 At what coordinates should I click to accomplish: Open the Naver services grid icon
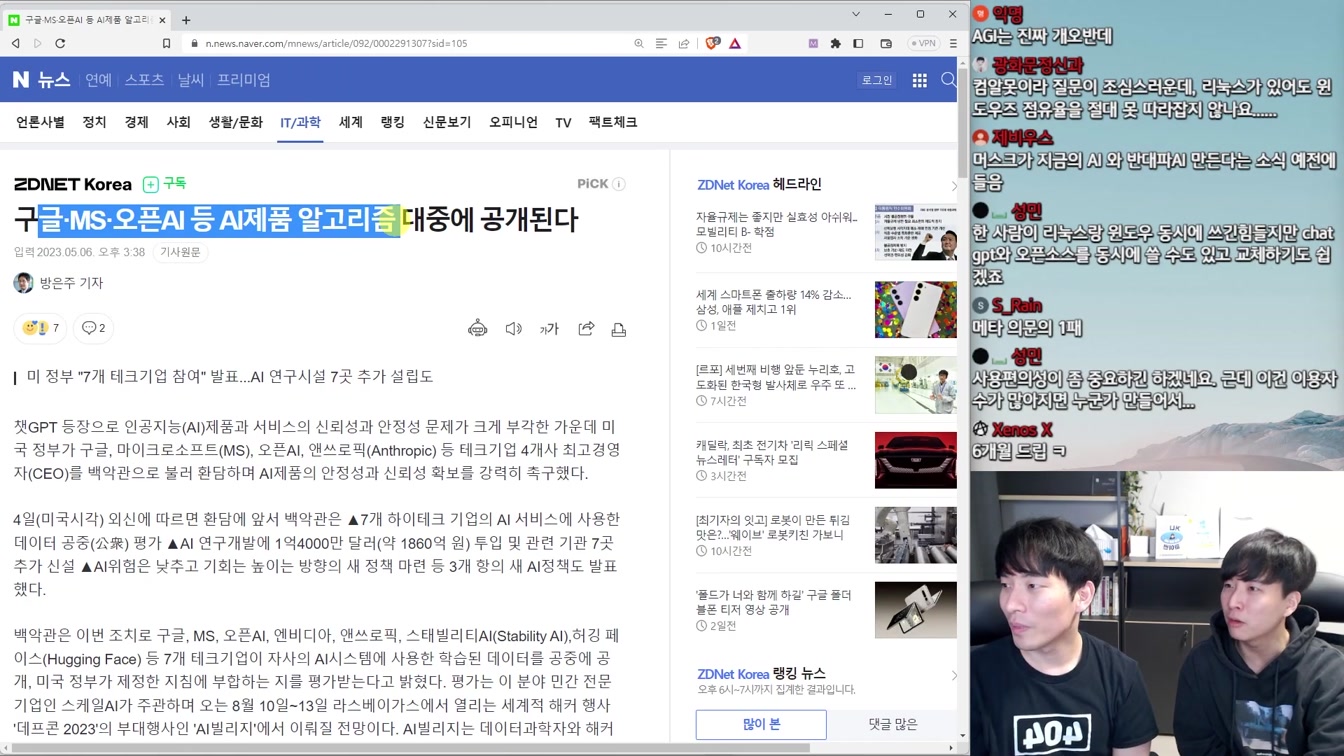point(919,80)
